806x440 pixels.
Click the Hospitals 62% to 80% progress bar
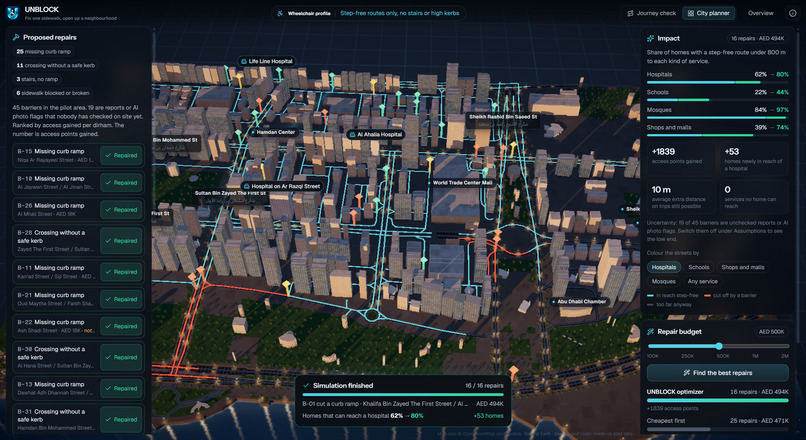[718, 82]
